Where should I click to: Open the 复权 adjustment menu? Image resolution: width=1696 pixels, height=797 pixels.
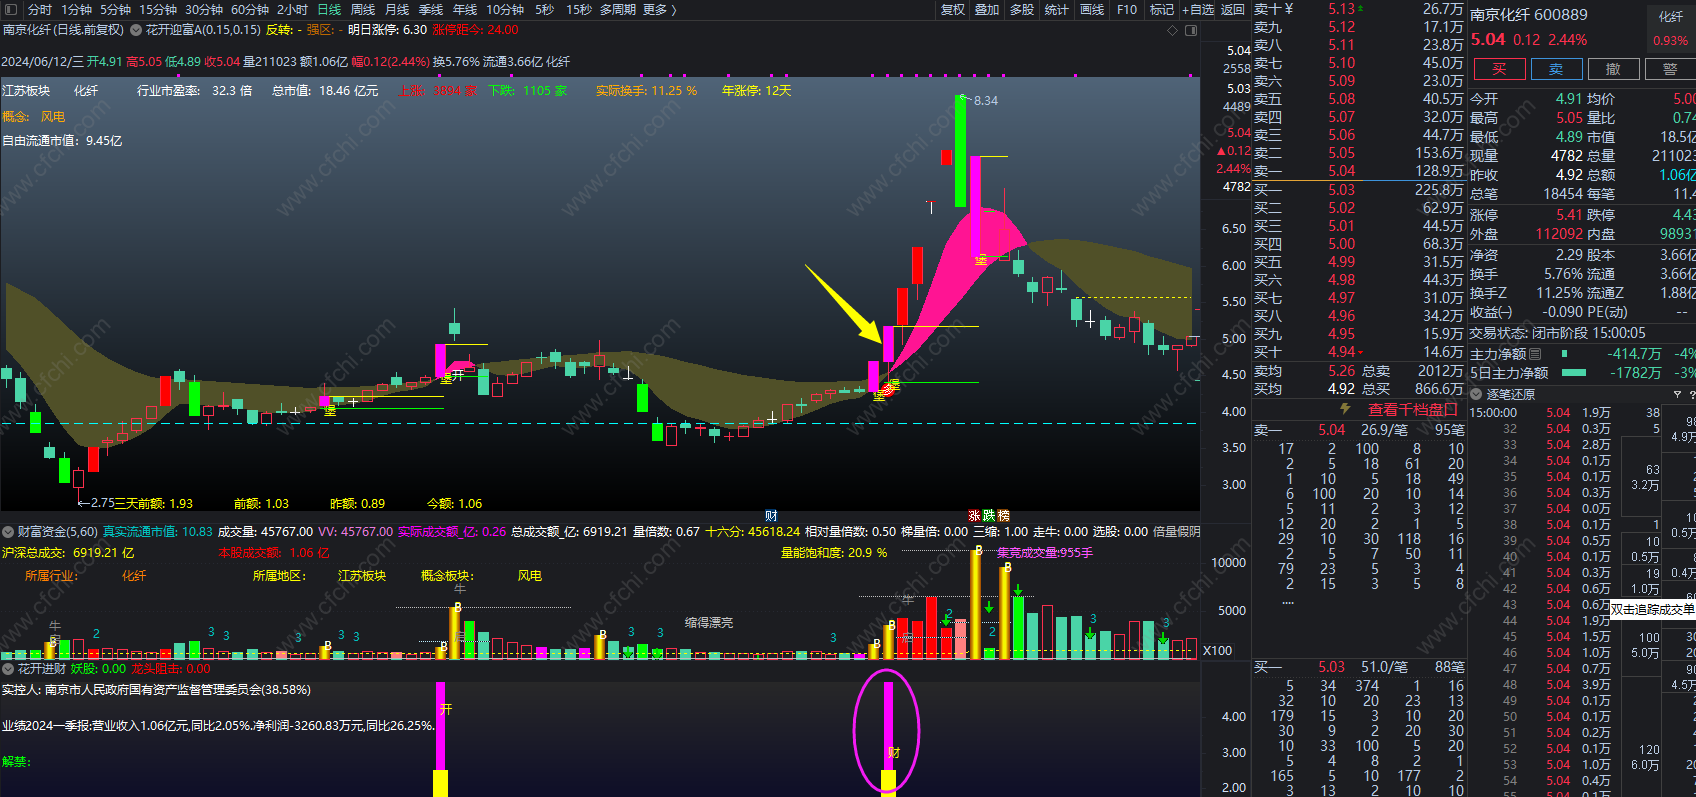pyautogui.click(x=953, y=9)
